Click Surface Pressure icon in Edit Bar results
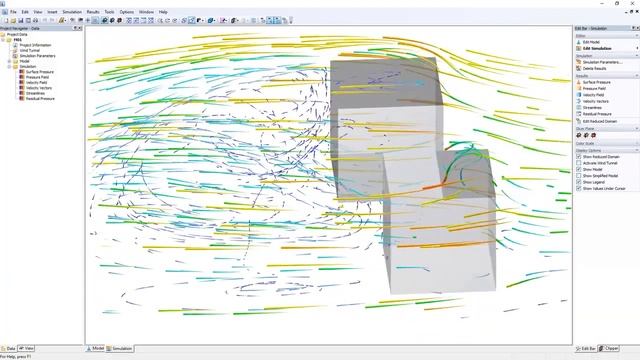640x360 pixels. (x=579, y=82)
